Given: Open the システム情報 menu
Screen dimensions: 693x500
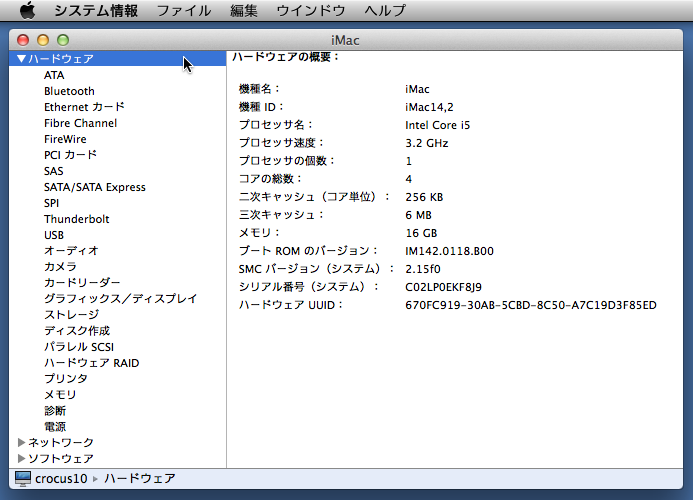Looking at the screenshot, I should click(96, 10).
